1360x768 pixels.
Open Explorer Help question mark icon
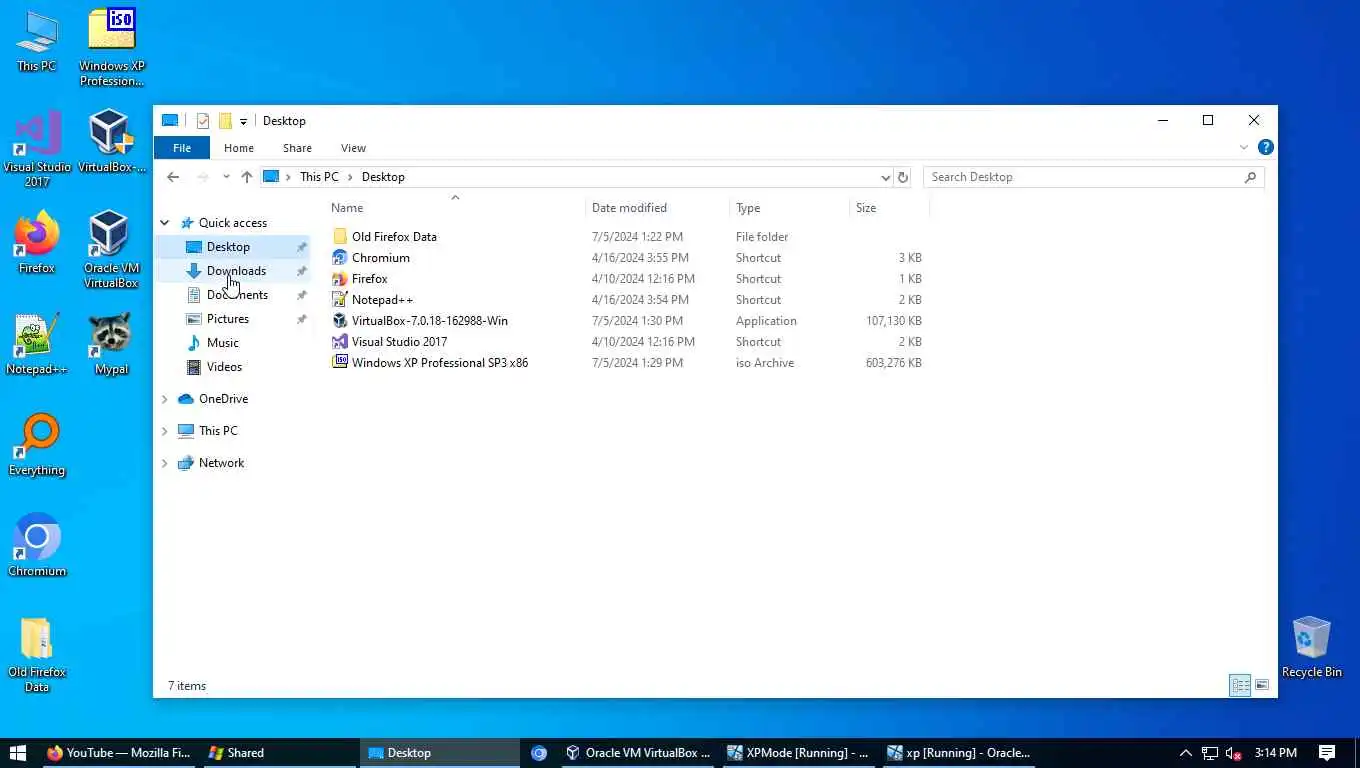pyautogui.click(x=1265, y=147)
